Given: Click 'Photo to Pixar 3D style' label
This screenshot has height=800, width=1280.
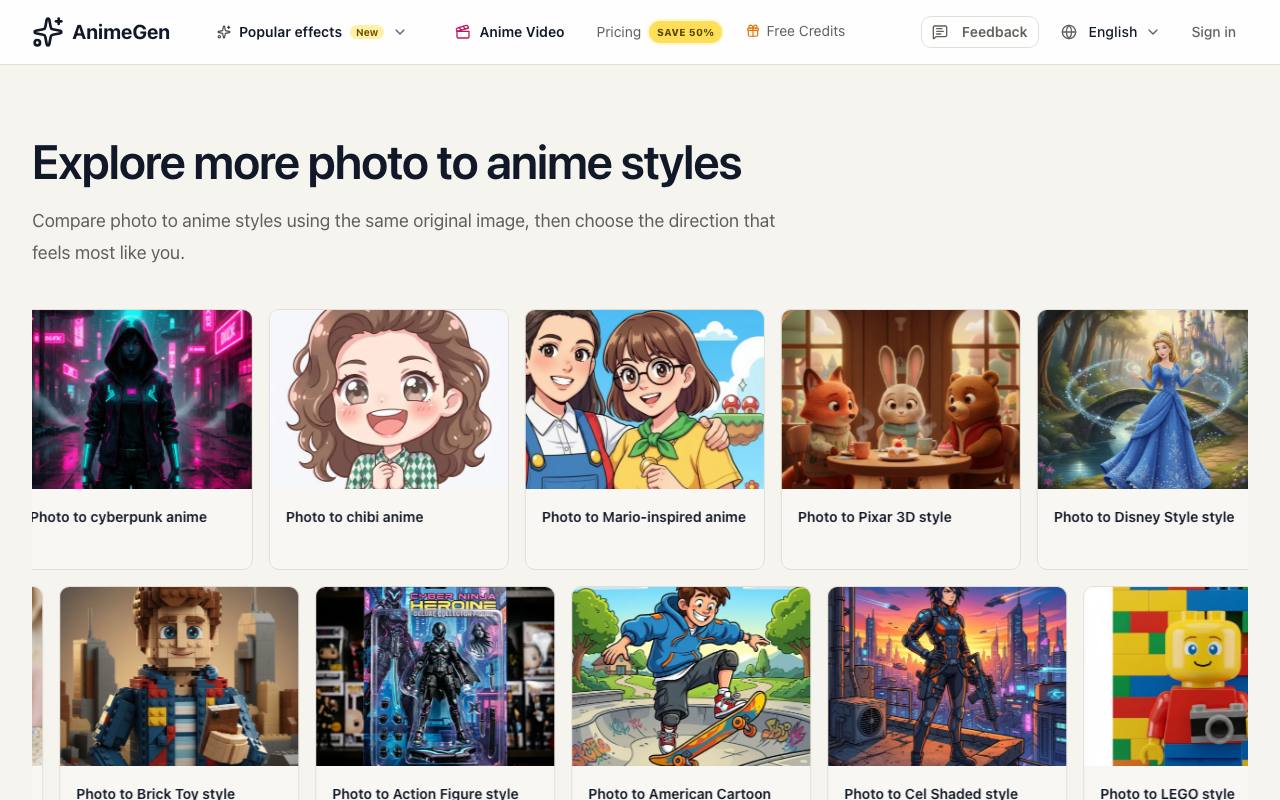Looking at the screenshot, I should tap(875, 517).
